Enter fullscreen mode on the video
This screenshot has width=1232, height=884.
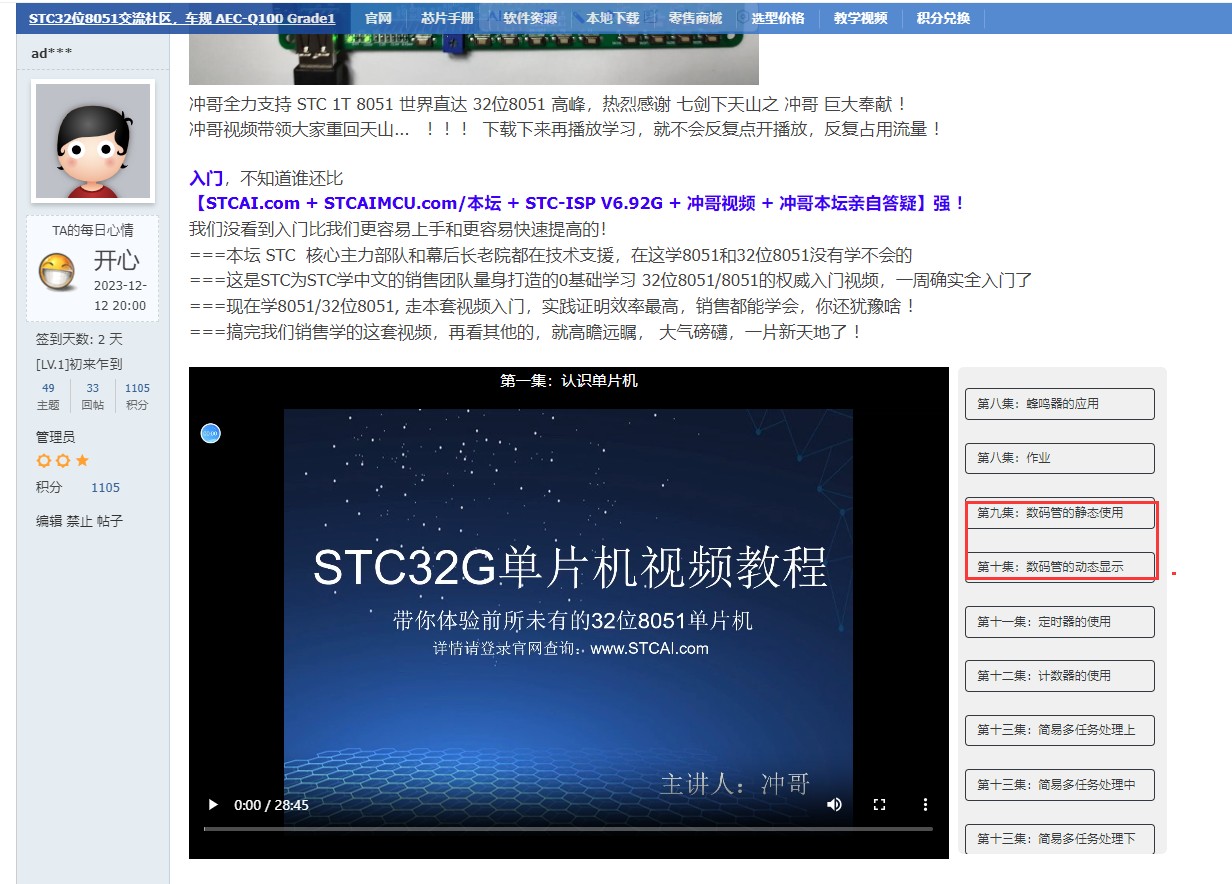click(880, 804)
